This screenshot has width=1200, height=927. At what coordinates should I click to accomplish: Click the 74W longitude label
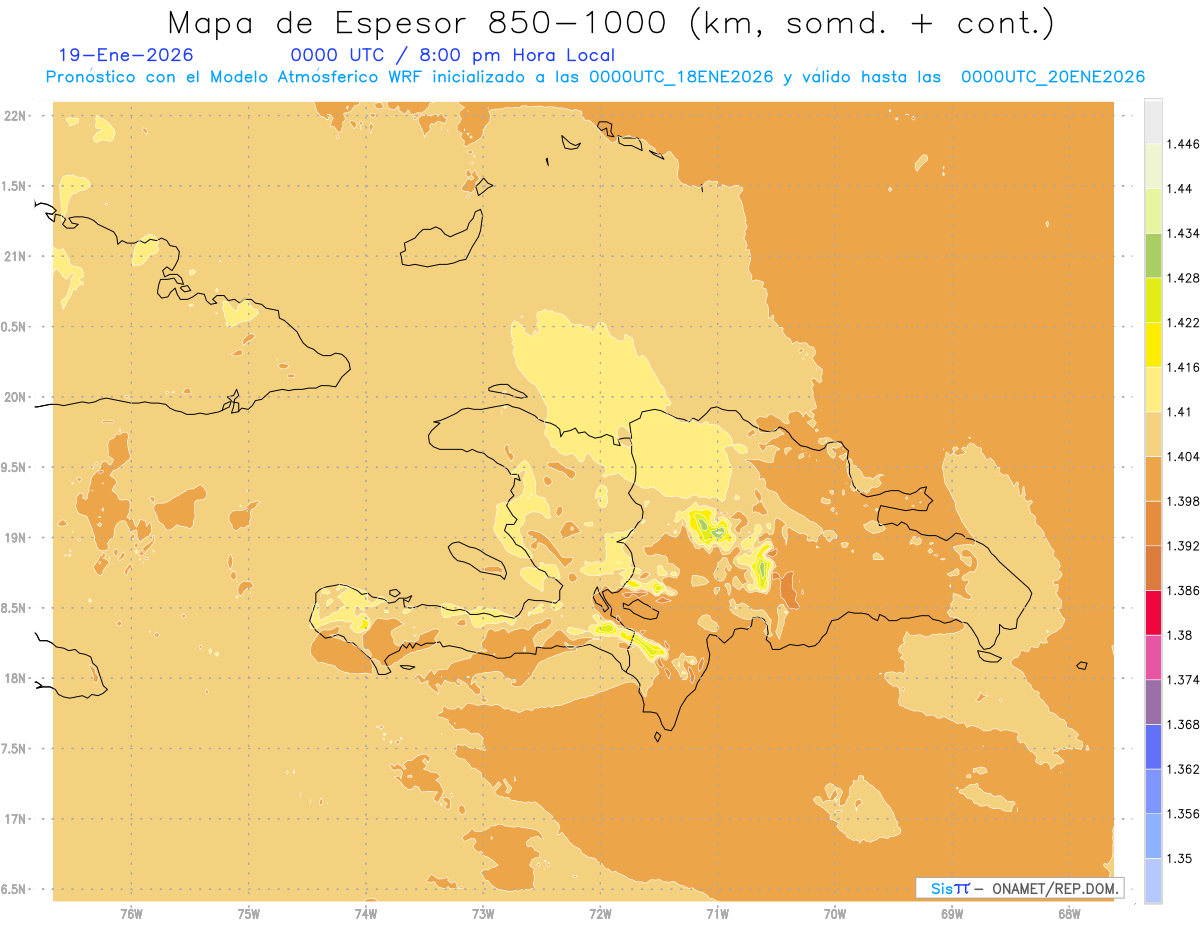[366, 914]
